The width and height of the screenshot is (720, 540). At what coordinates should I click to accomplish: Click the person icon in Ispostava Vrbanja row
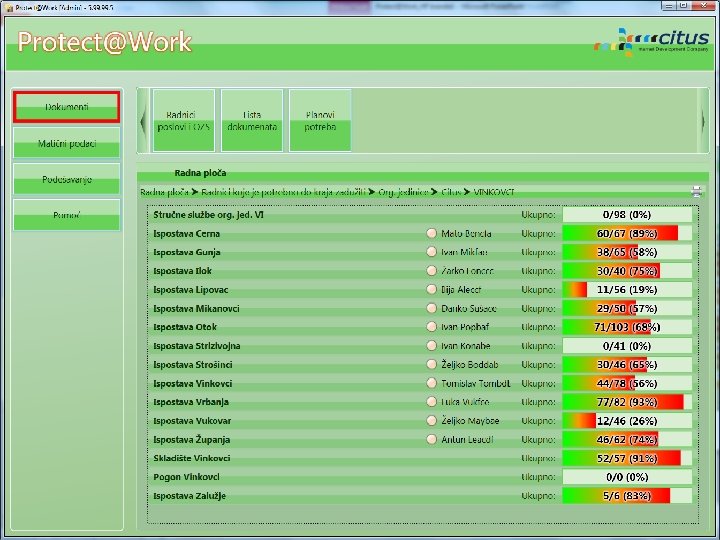point(431,402)
